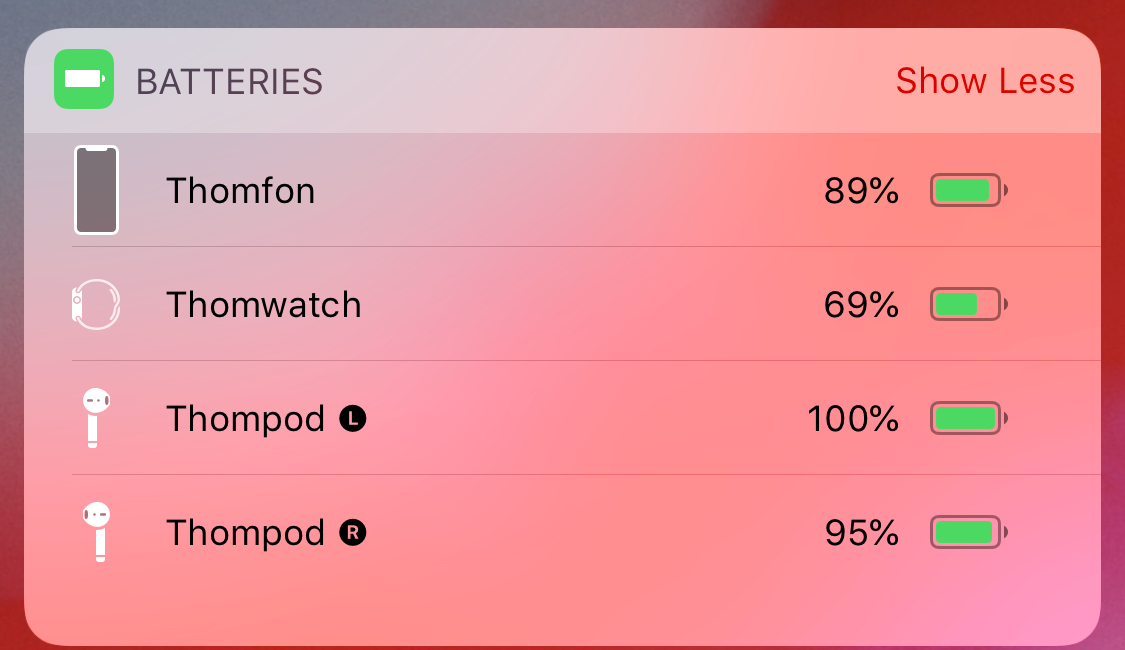Select the full battery icon for left Thompod
This screenshot has height=650, width=1125.
(967, 418)
